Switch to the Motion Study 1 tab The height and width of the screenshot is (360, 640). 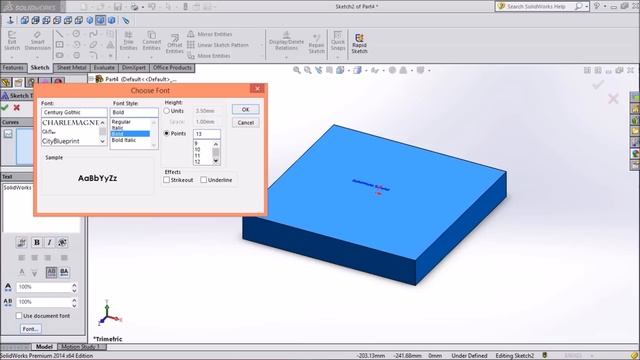pos(81,347)
